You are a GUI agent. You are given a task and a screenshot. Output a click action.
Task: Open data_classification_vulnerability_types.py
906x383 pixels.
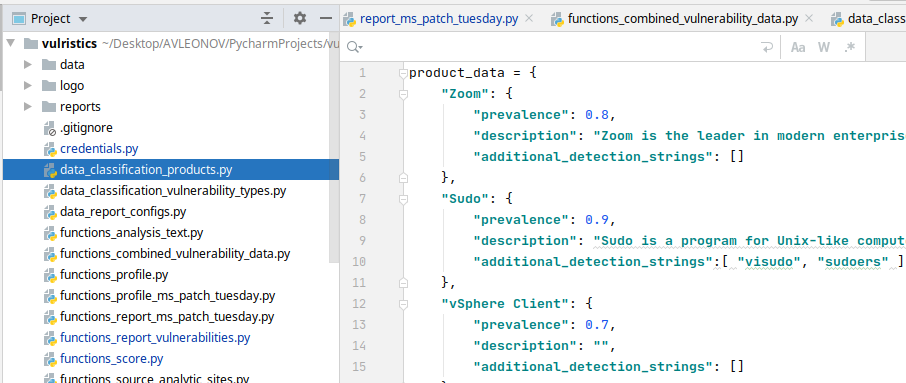point(173,191)
